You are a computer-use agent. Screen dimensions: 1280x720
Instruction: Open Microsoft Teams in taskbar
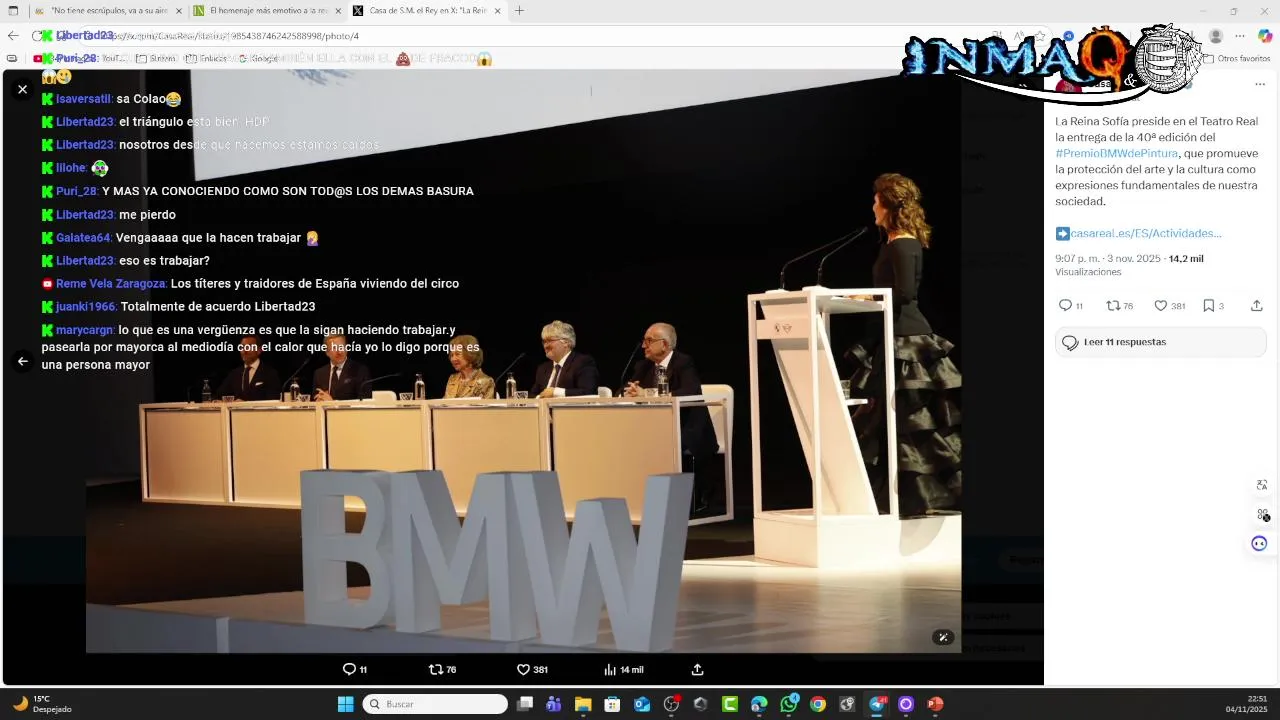pos(554,704)
